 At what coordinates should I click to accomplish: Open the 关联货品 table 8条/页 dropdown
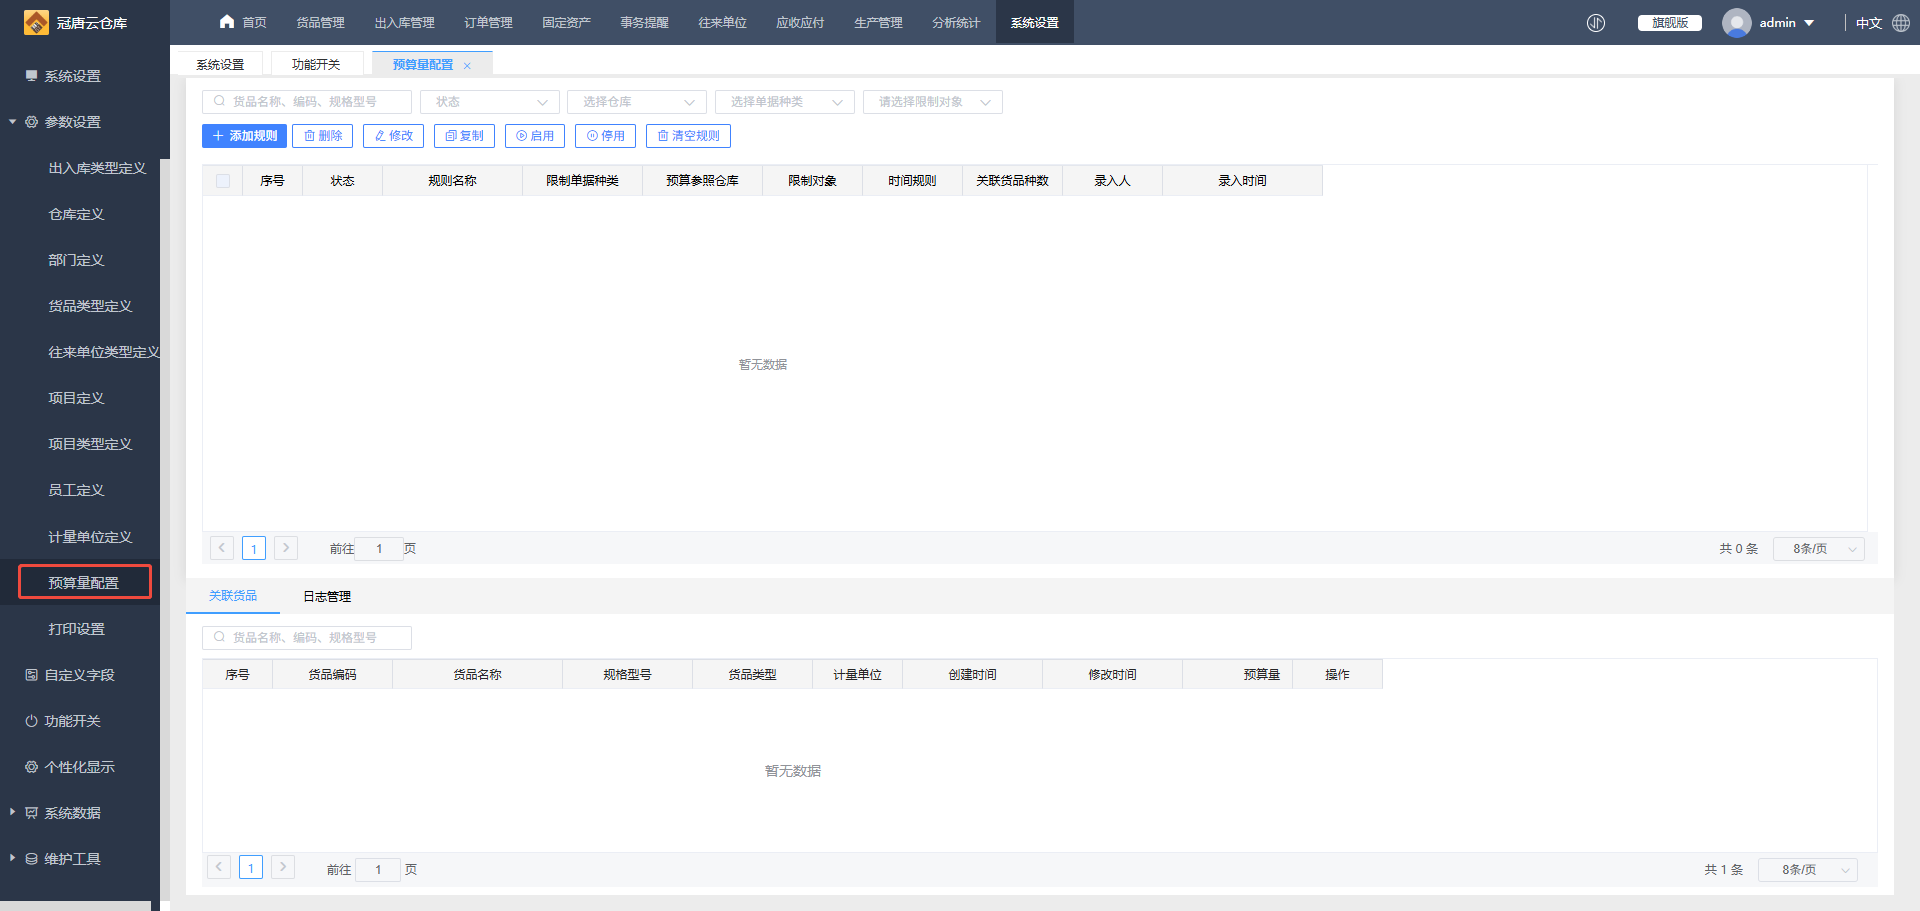coord(1808,870)
